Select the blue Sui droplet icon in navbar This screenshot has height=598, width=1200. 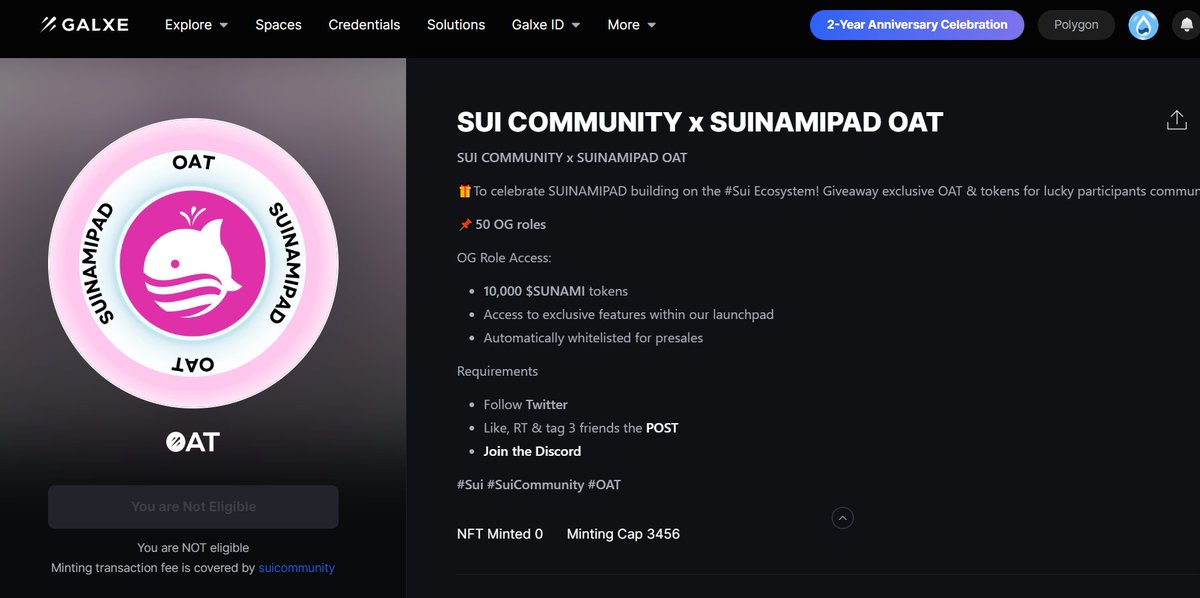[1143, 25]
